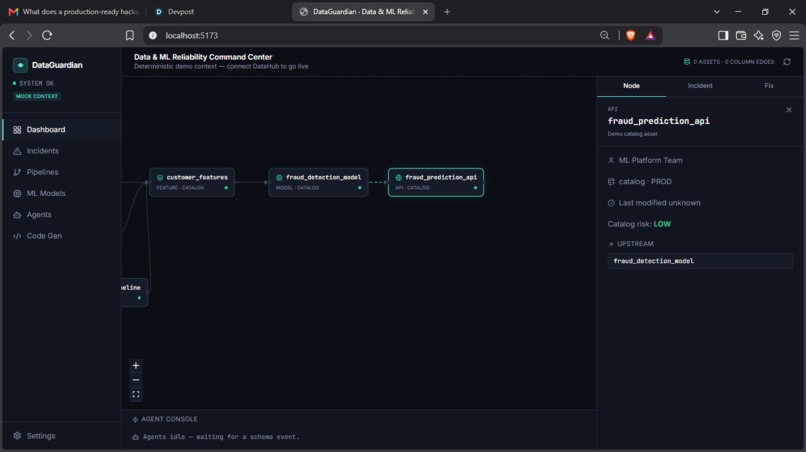Click the Incidents warning triangle icon
This screenshot has width=806, height=452.
click(x=17, y=151)
